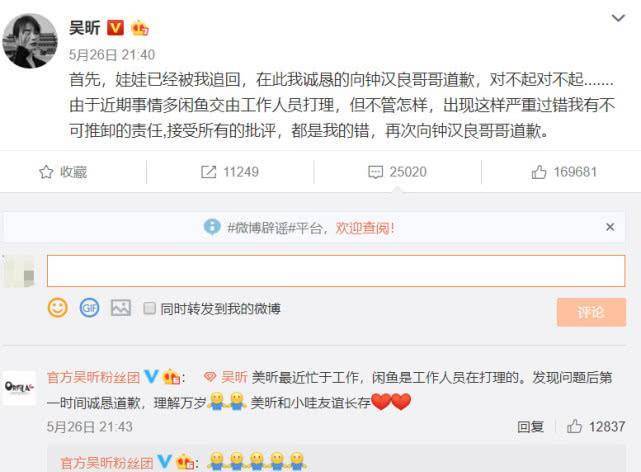Viewport: 641px width, 472px height.
Task: Enable 同时转发到我的微博 checkbox
Action: pos(150,308)
